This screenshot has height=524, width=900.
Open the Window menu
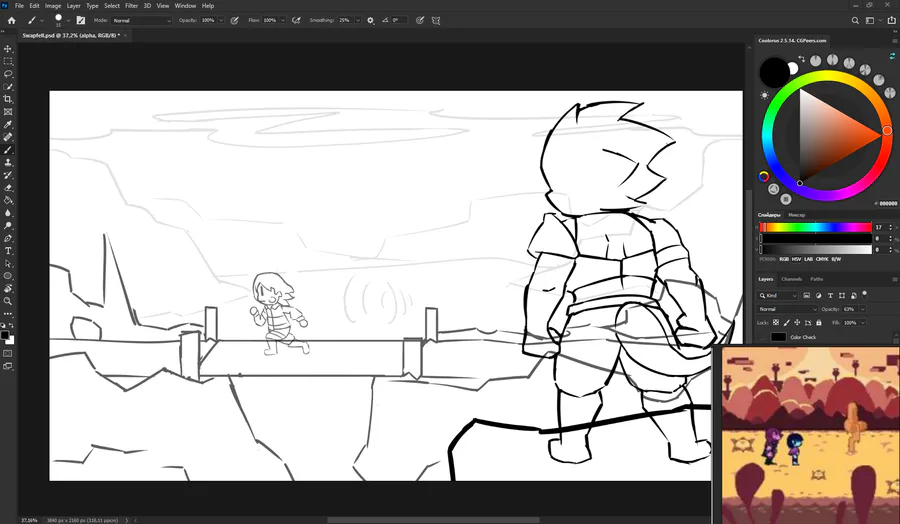(185, 6)
